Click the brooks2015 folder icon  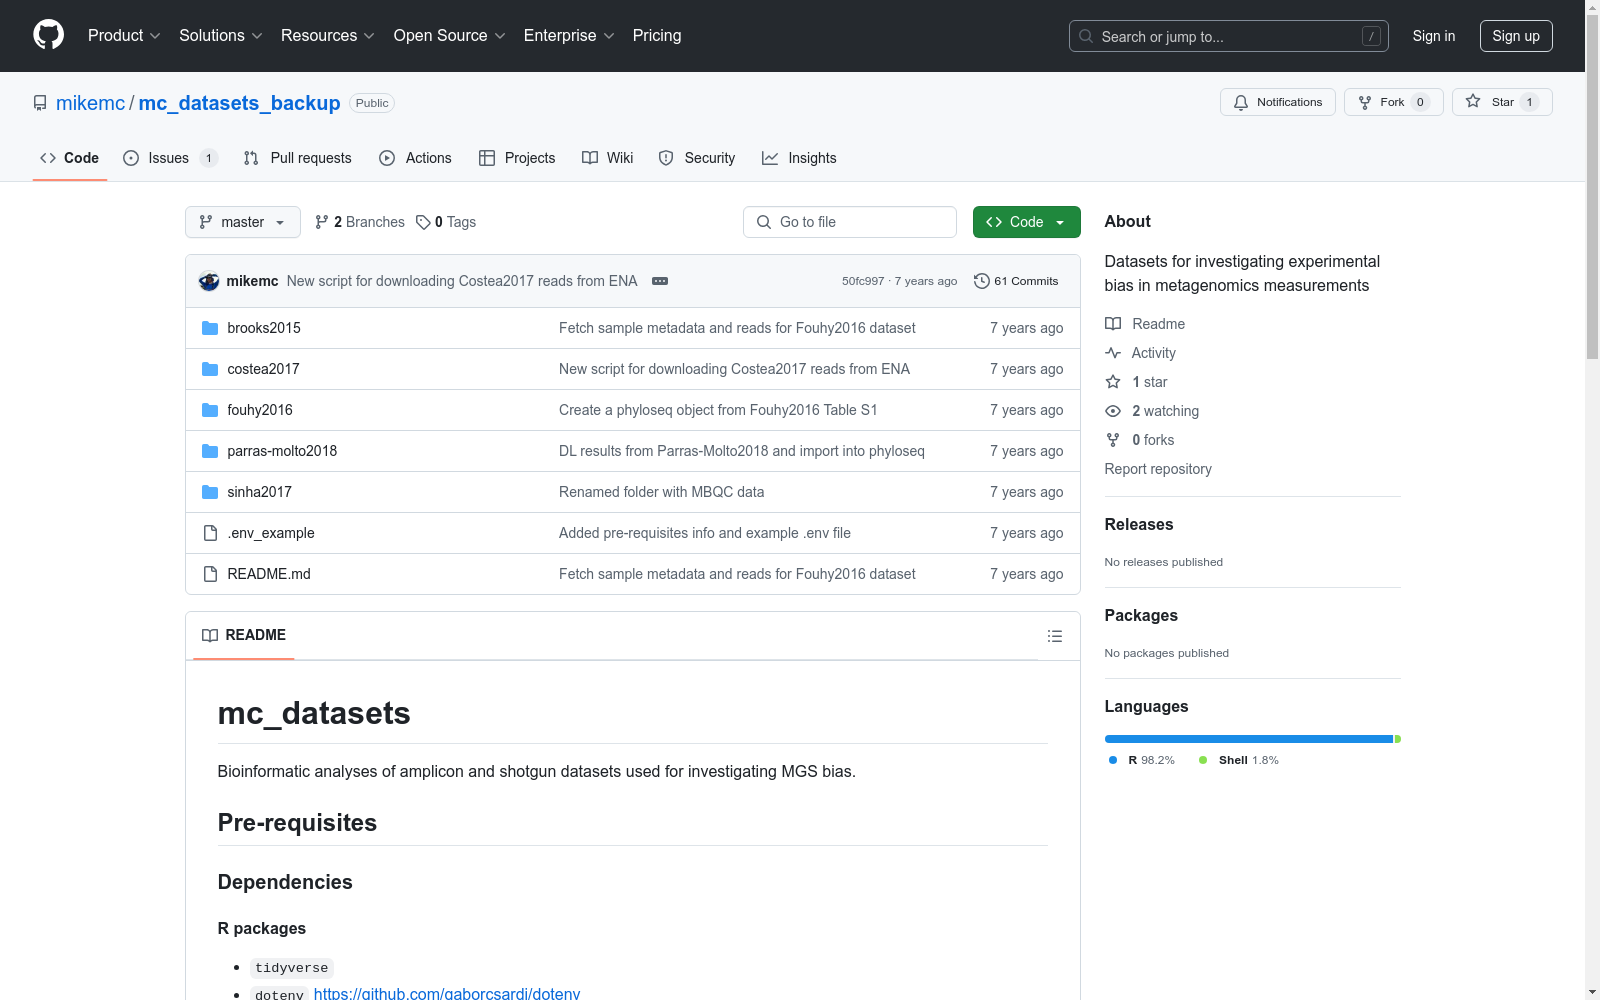(210, 328)
